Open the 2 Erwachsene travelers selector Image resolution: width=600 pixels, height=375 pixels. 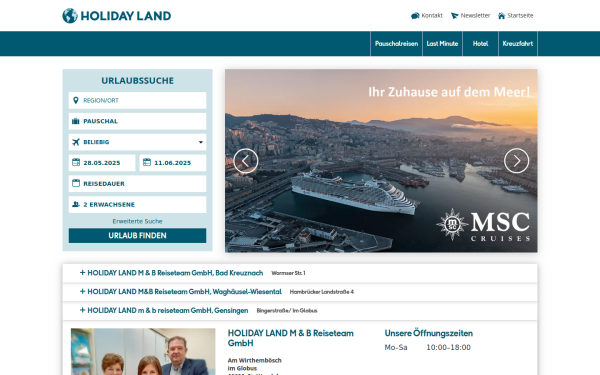[x=137, y=204]
